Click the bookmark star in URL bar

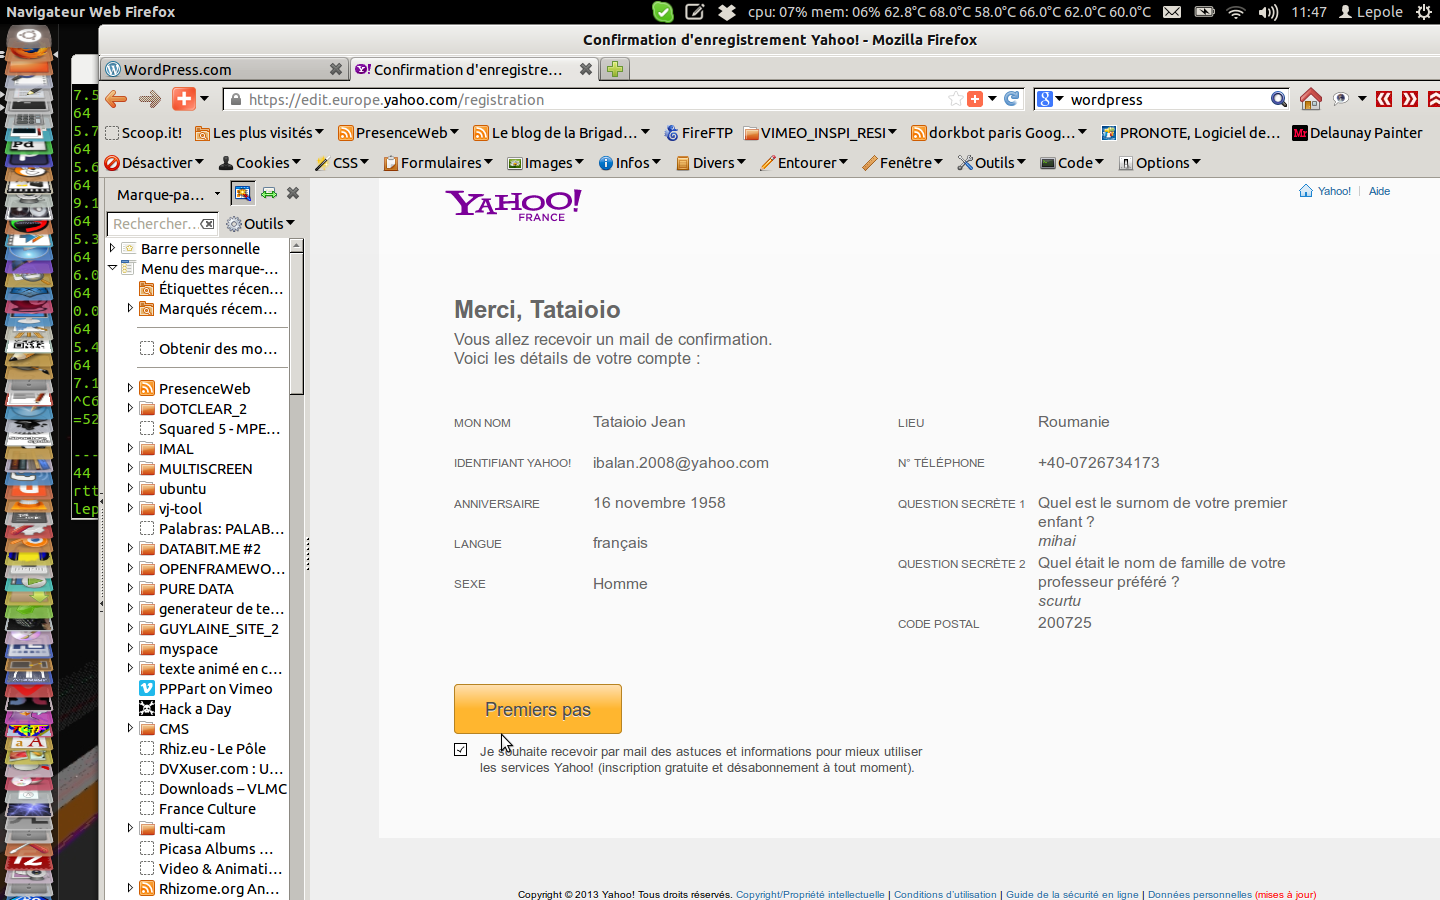956,99
